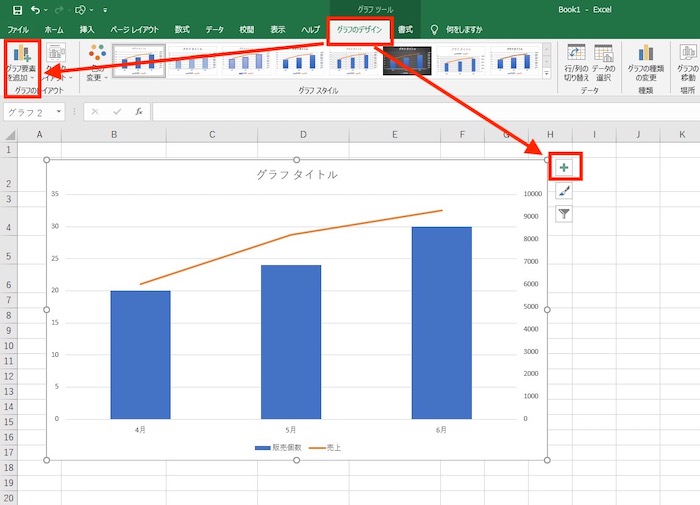This screenshot has width=700, height=505.
Task: Click the Undo arrow in quick access toolbar
Action: point(36,9)
